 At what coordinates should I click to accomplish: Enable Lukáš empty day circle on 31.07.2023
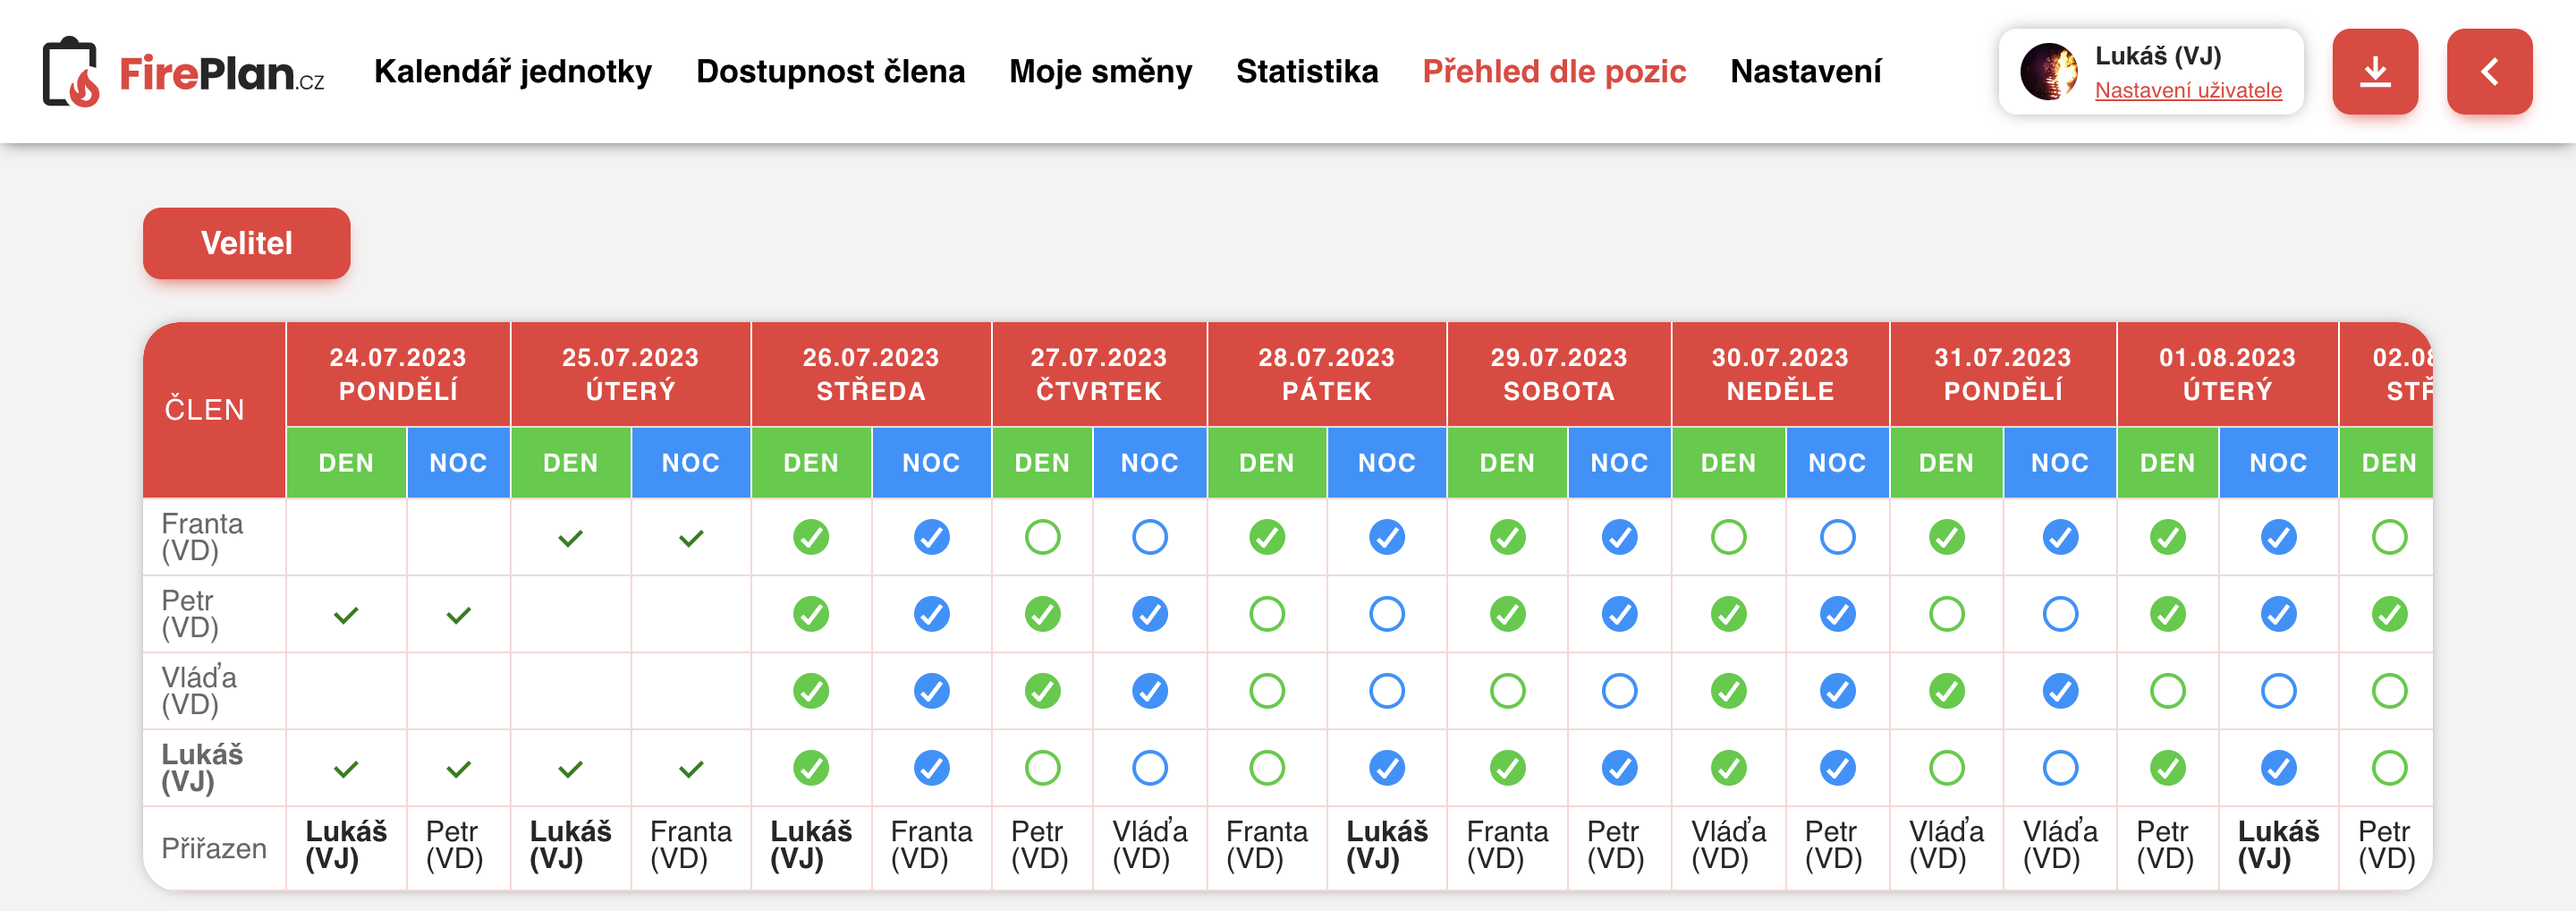[1947, 768]
